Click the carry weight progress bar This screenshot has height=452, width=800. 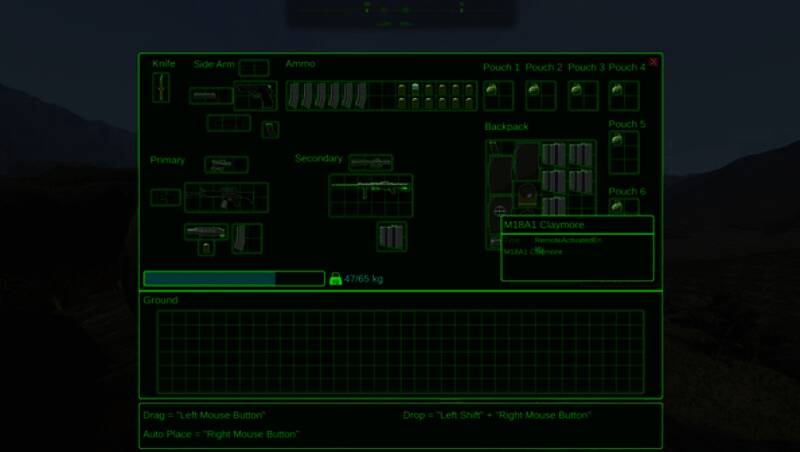pos(233,279)
